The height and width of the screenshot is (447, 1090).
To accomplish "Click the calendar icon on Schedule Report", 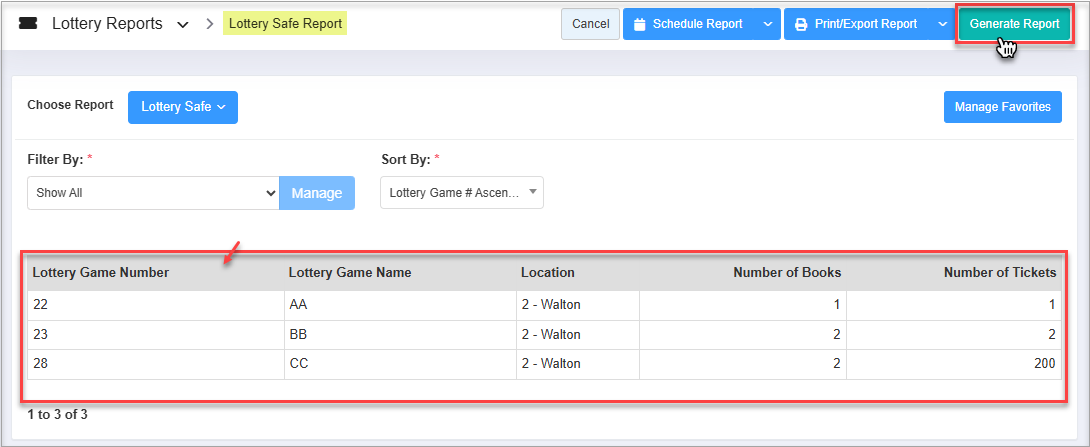I will click(640, 24).
